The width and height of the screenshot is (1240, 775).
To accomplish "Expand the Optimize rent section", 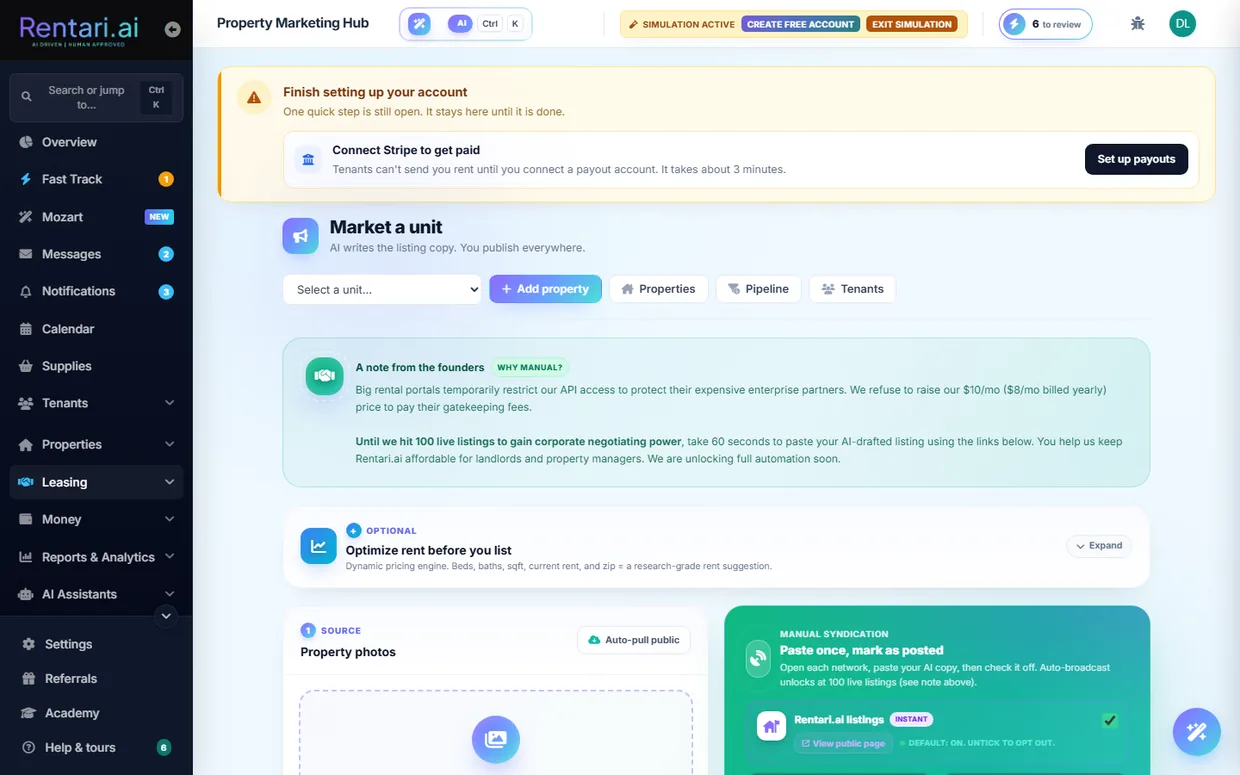I will pyautogui.click(x=1099, y=546).
